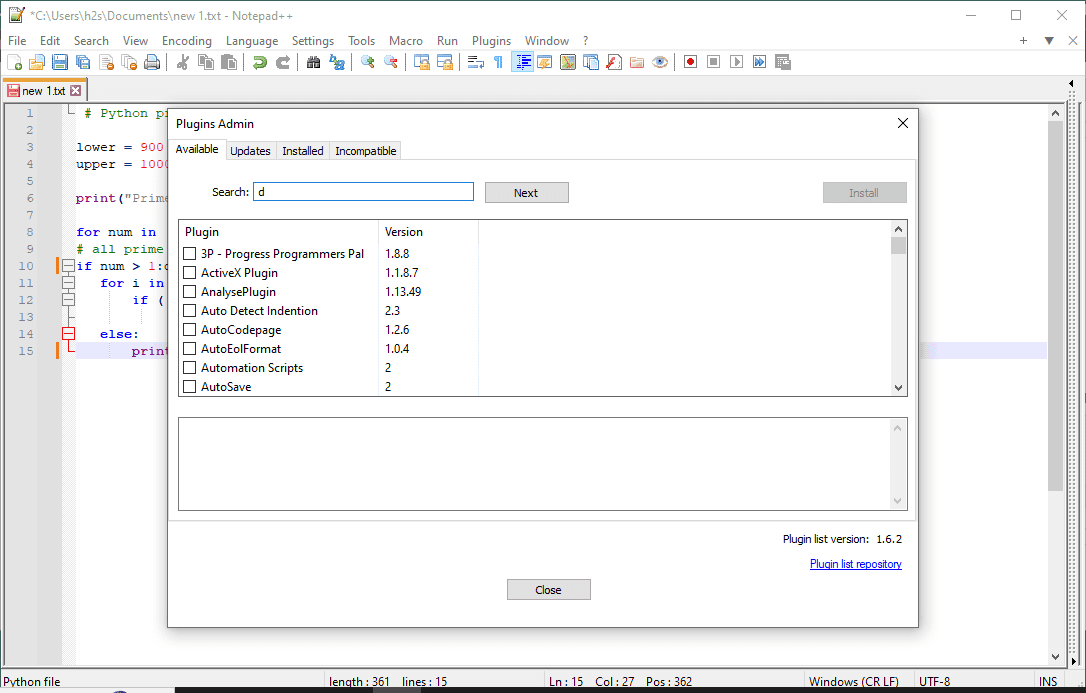The width and height of the screenshot is (1086, 693).
Task: Click the Version column header
Action: 428,232
